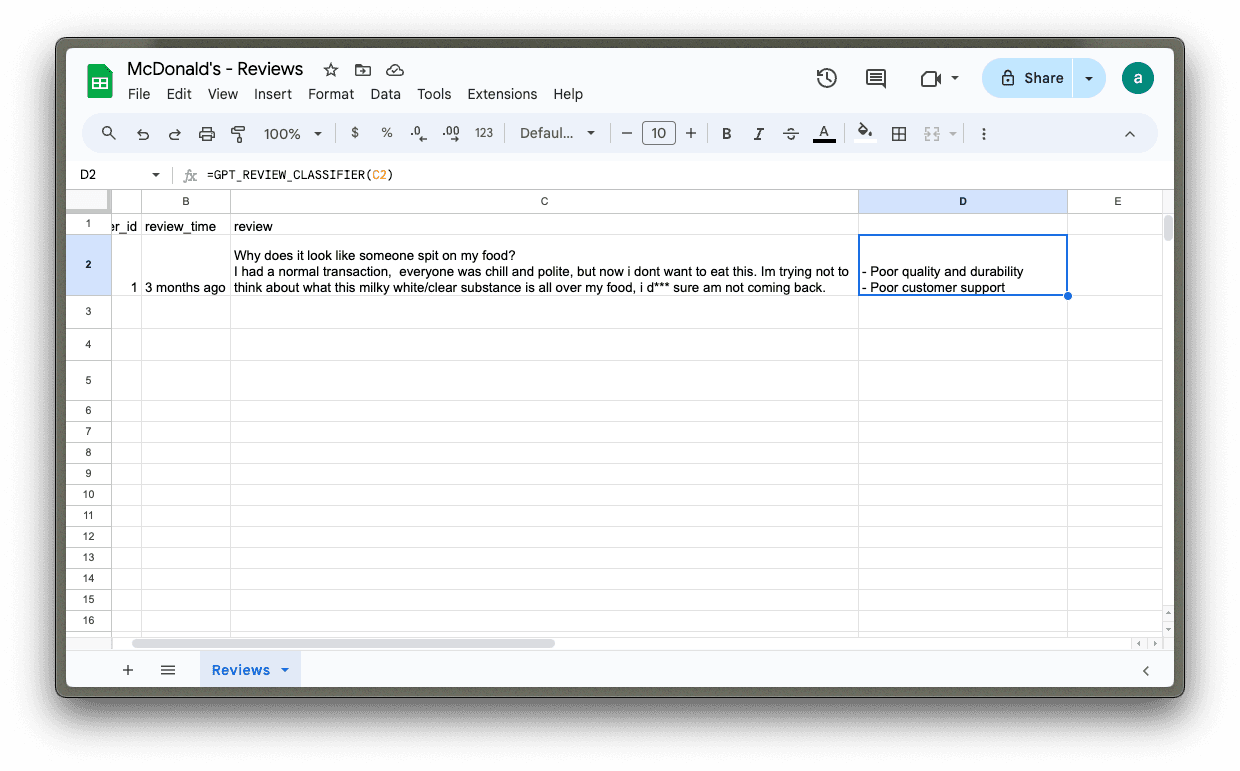Toggle strikethrough formatting
The image size is (1240, 771).
[790, 132]
